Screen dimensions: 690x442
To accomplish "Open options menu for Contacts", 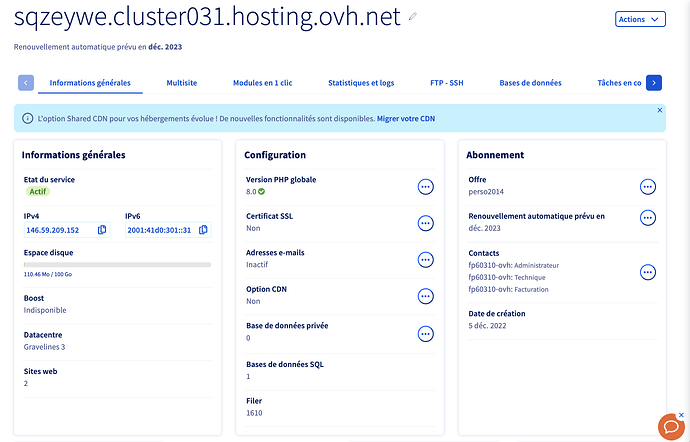I will coord(648,272).
